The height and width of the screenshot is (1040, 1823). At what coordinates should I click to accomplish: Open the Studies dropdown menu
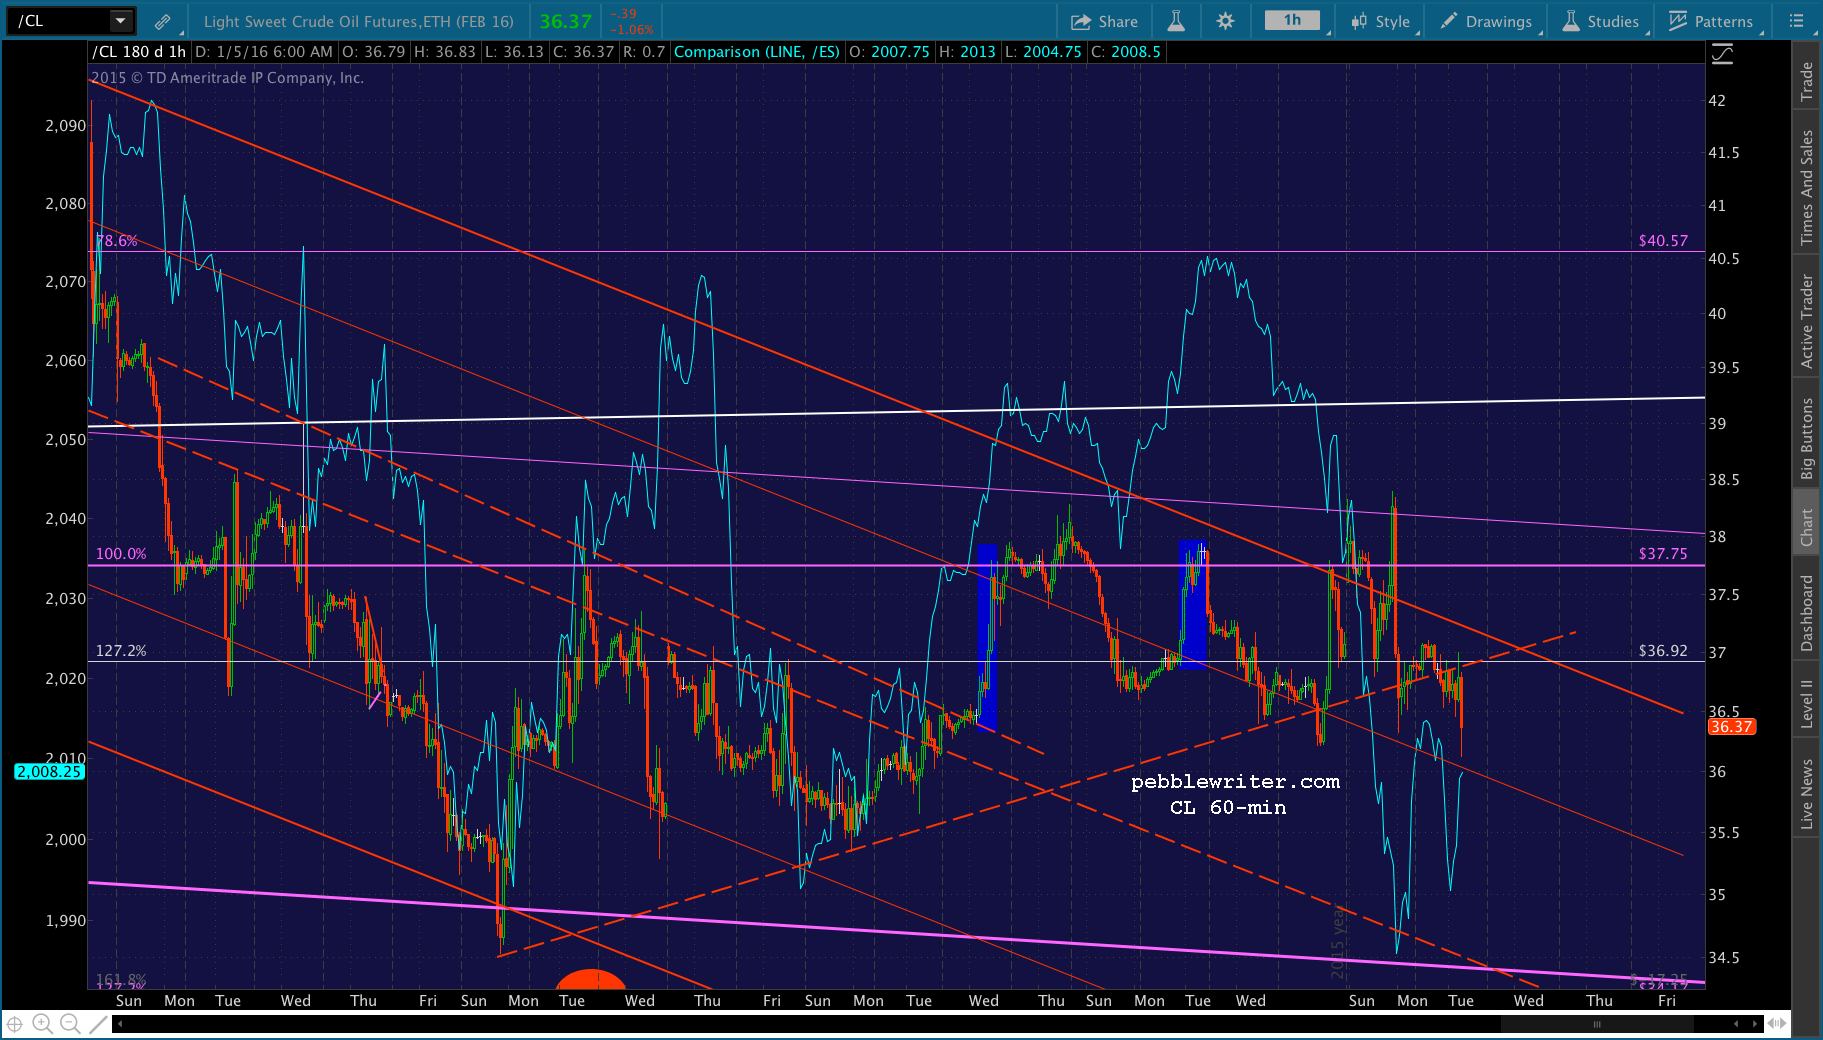1602,21
